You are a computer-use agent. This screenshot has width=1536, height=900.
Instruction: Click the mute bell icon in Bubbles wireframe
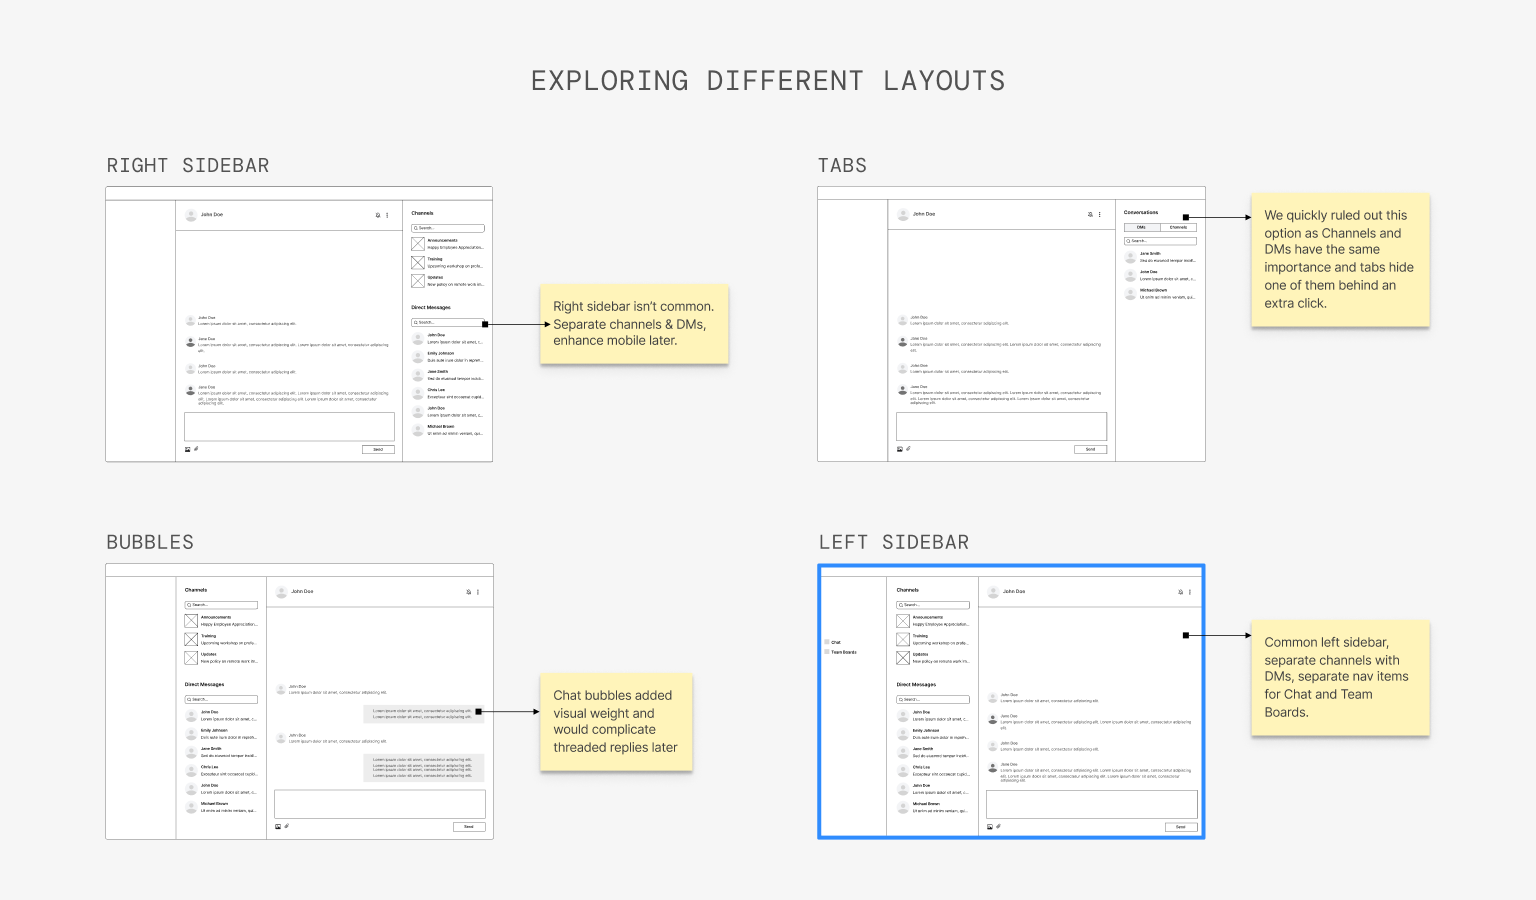point(468,592)
